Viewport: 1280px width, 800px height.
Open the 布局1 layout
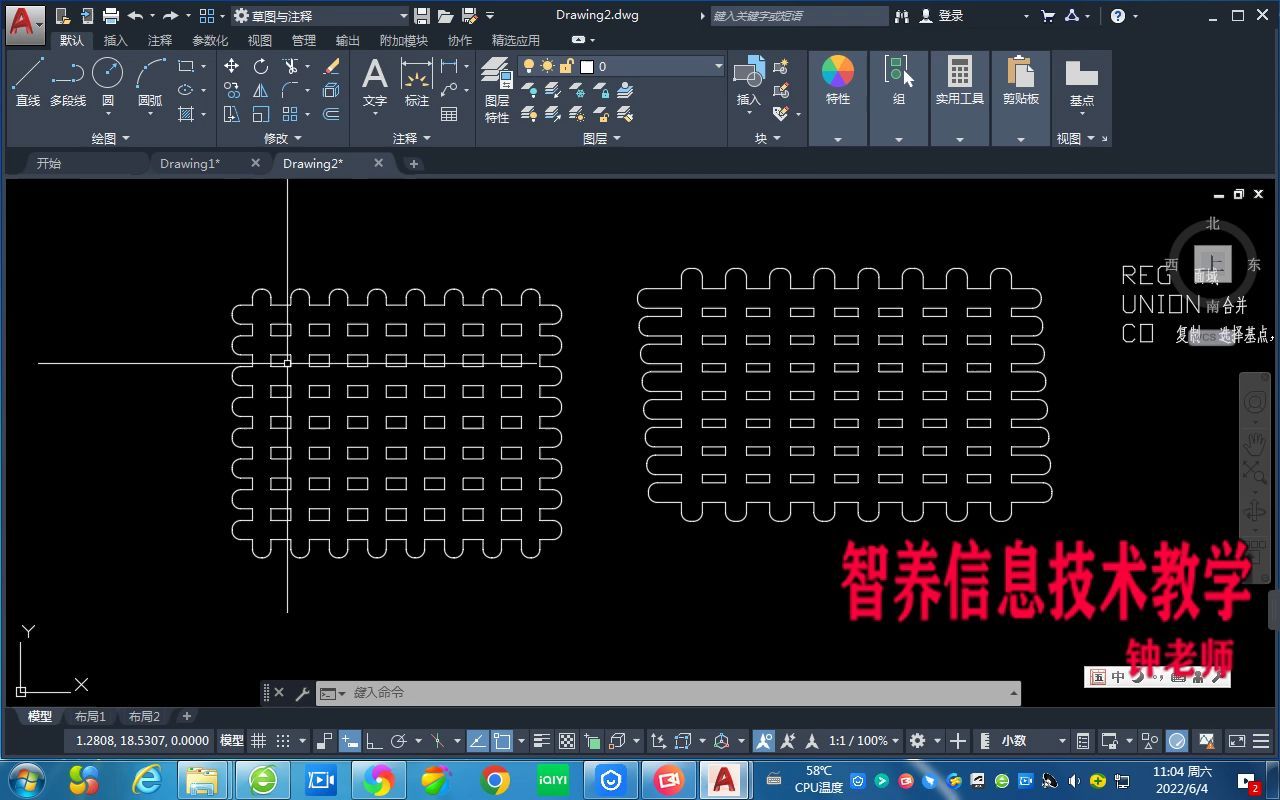[89, 716]
